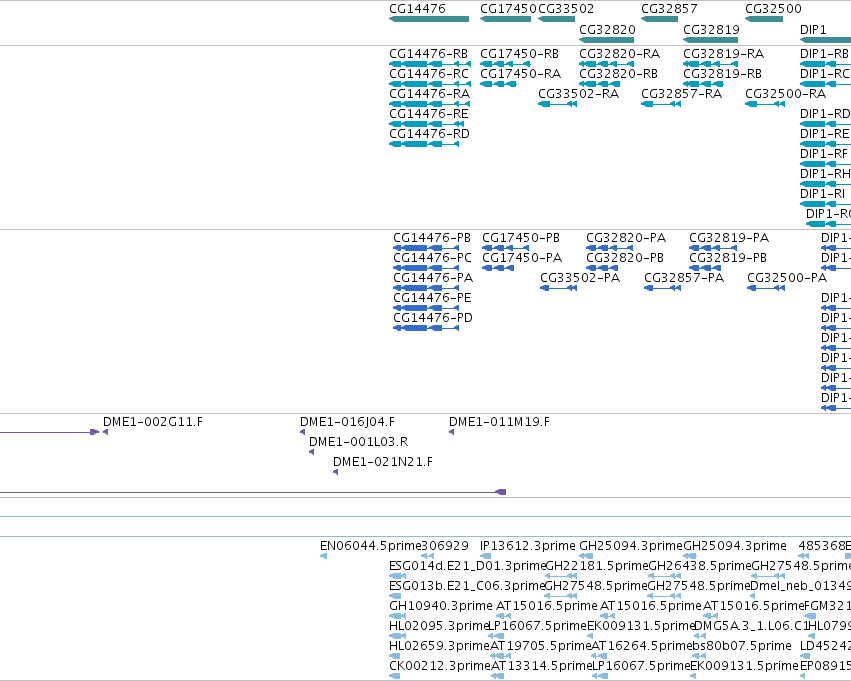
Task: Open transcript CG32820-RB
Action: pyautogui.click(x=599, y=84)
